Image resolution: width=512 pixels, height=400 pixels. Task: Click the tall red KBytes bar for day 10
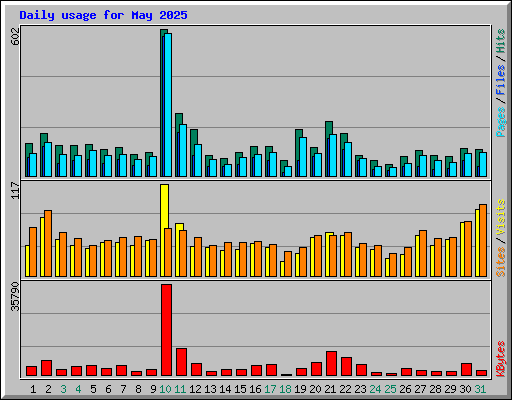[167, 330]
